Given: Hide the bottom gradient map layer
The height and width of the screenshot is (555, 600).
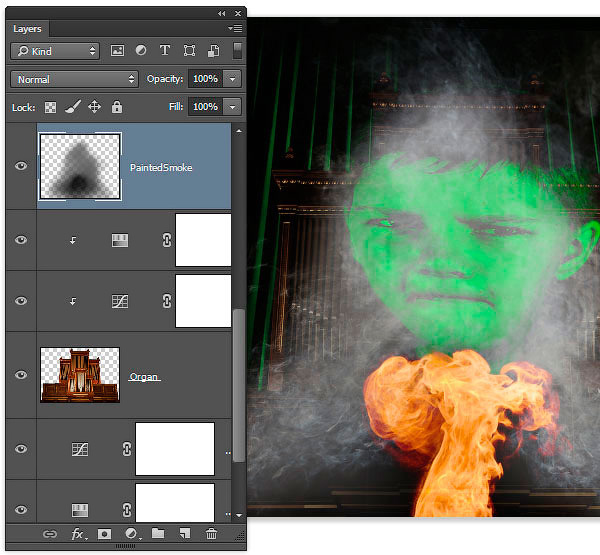Looking at the screenshot, I should (21, 509).
